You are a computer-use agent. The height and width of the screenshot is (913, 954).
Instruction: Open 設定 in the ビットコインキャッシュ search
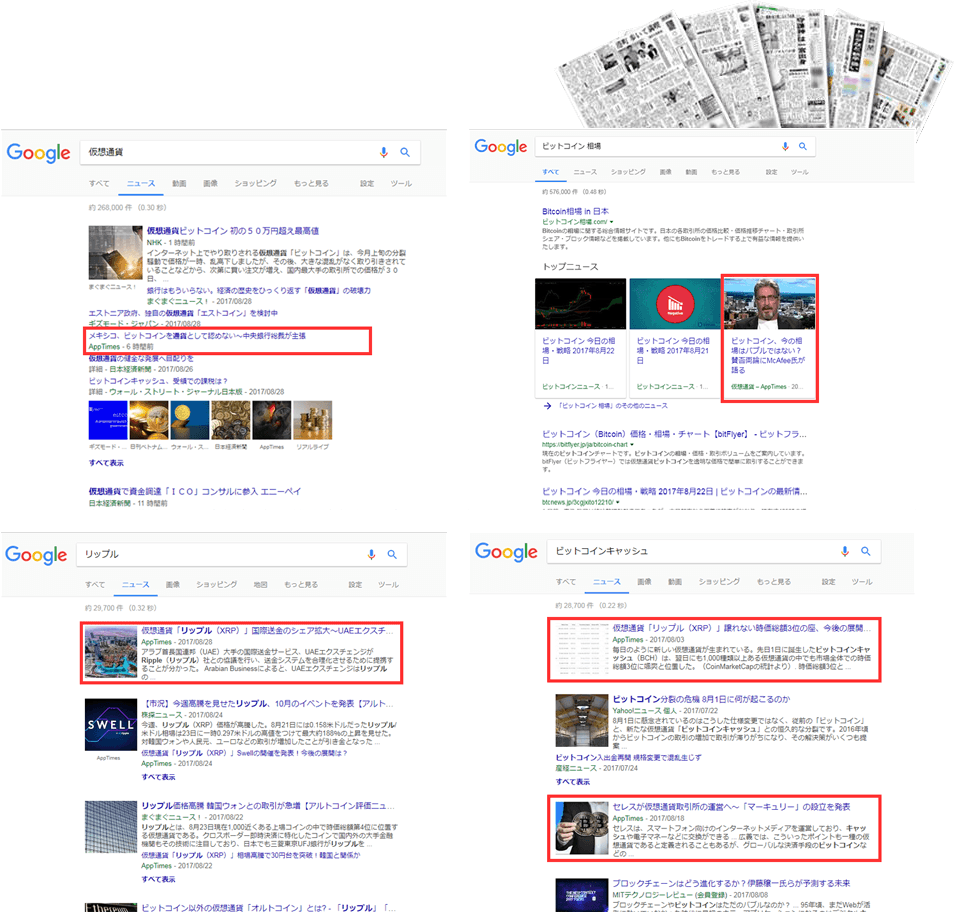point(829,581)
